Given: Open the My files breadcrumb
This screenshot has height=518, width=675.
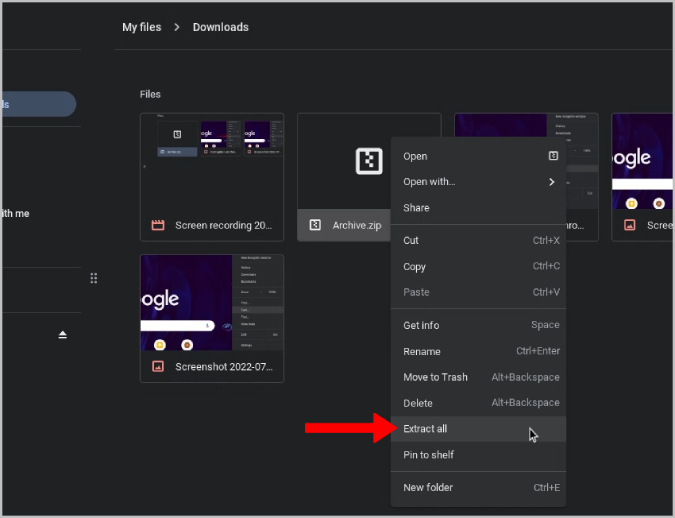Looking at the screenshot, I should point(142,27).
